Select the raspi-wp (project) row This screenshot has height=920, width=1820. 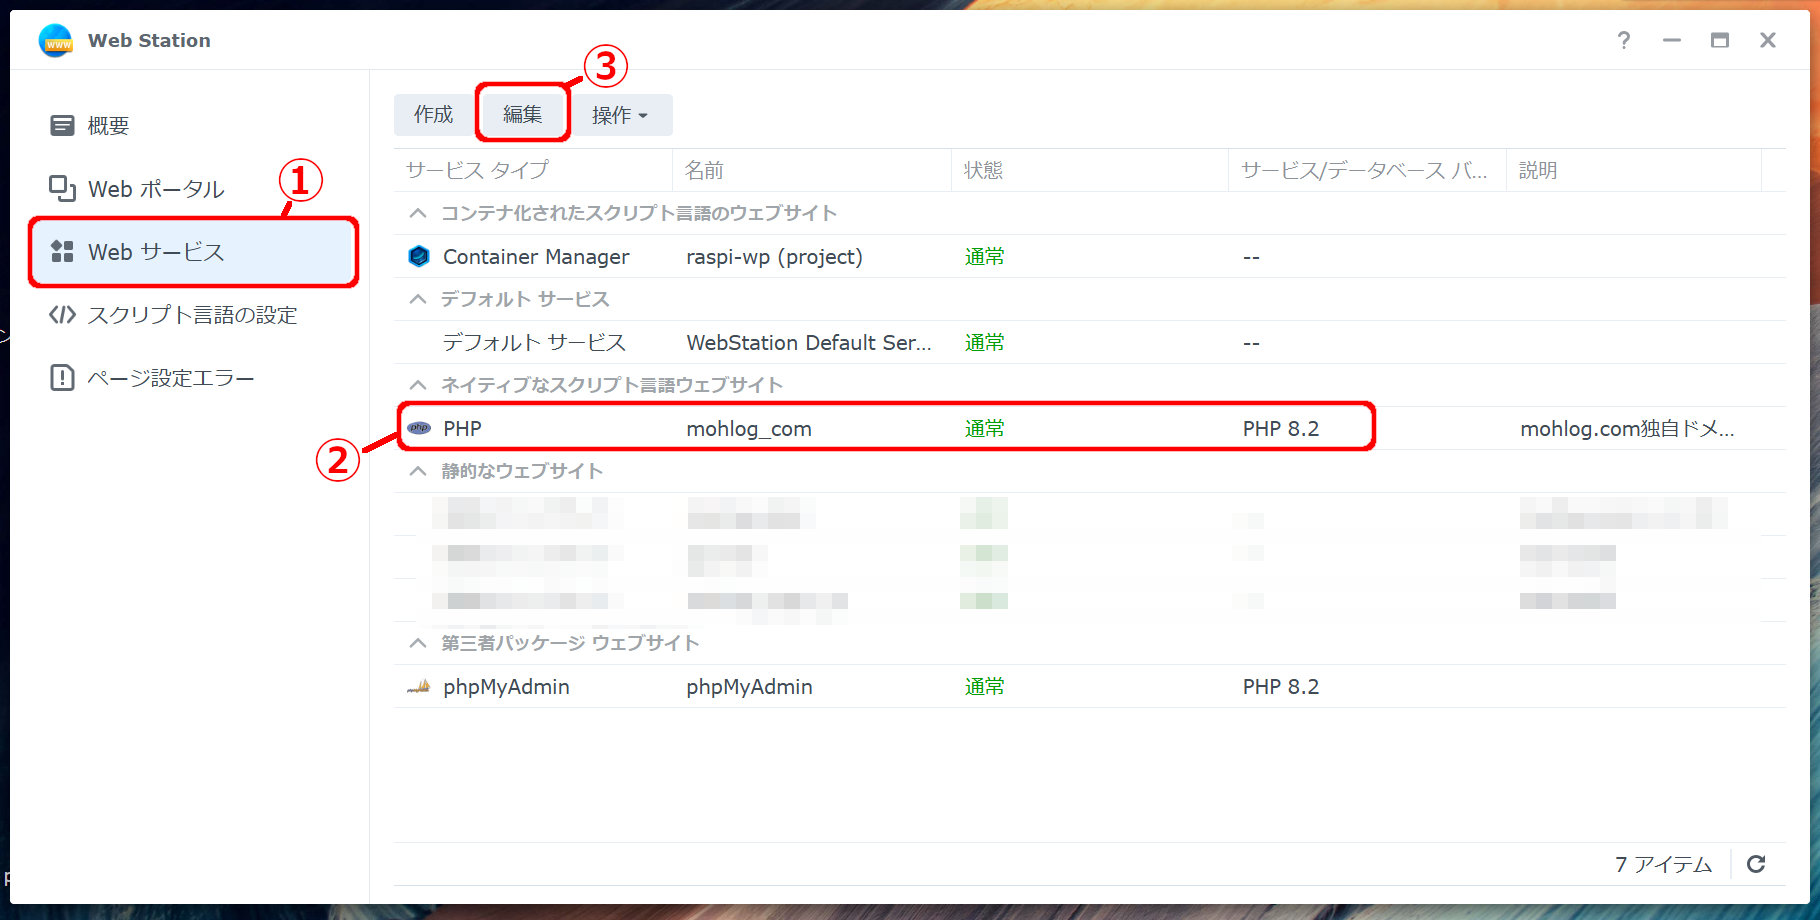click(x=774, y=257)
